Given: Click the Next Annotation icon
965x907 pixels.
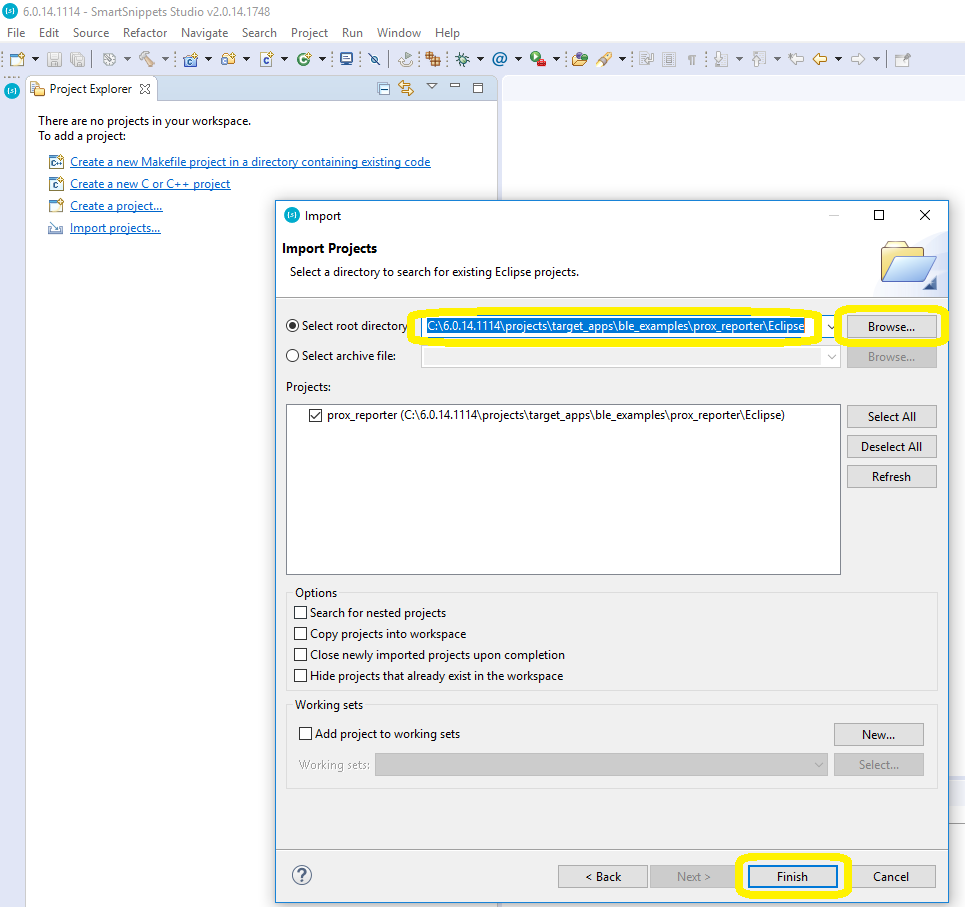Looking at the screenshot, I should point(721,59).
